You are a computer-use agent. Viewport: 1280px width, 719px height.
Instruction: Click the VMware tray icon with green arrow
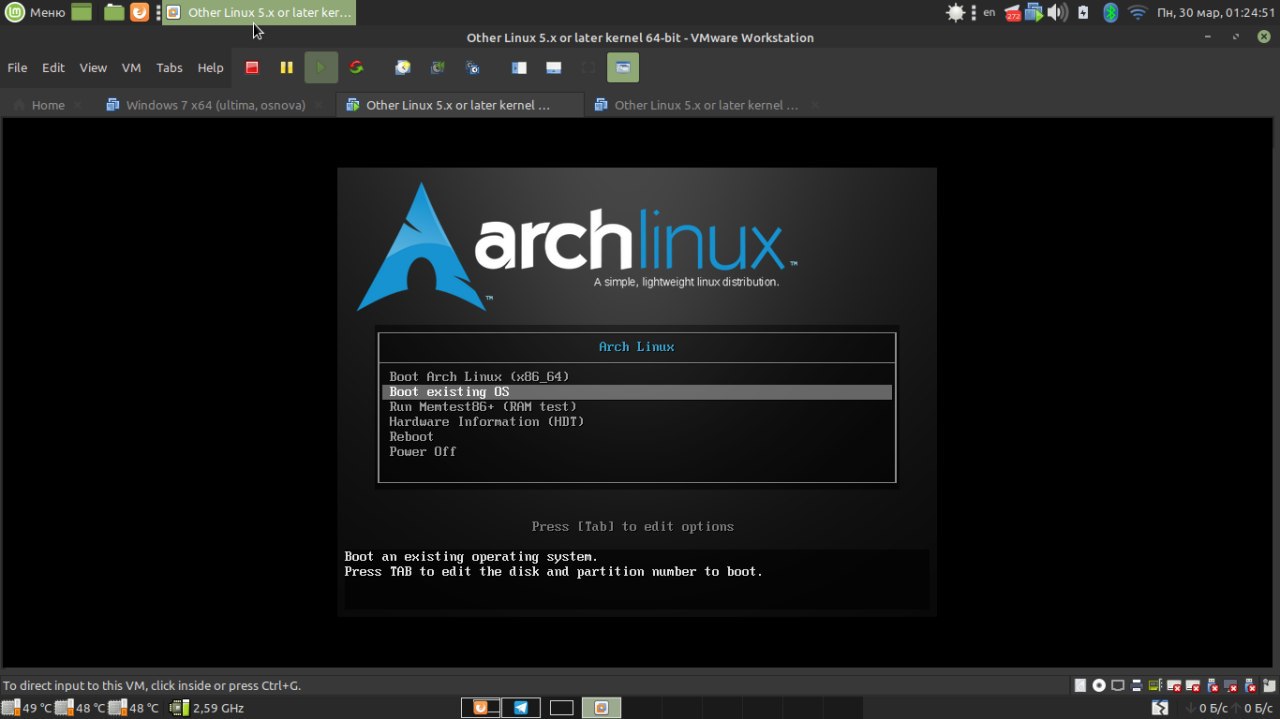click(x=1035, y=12)
